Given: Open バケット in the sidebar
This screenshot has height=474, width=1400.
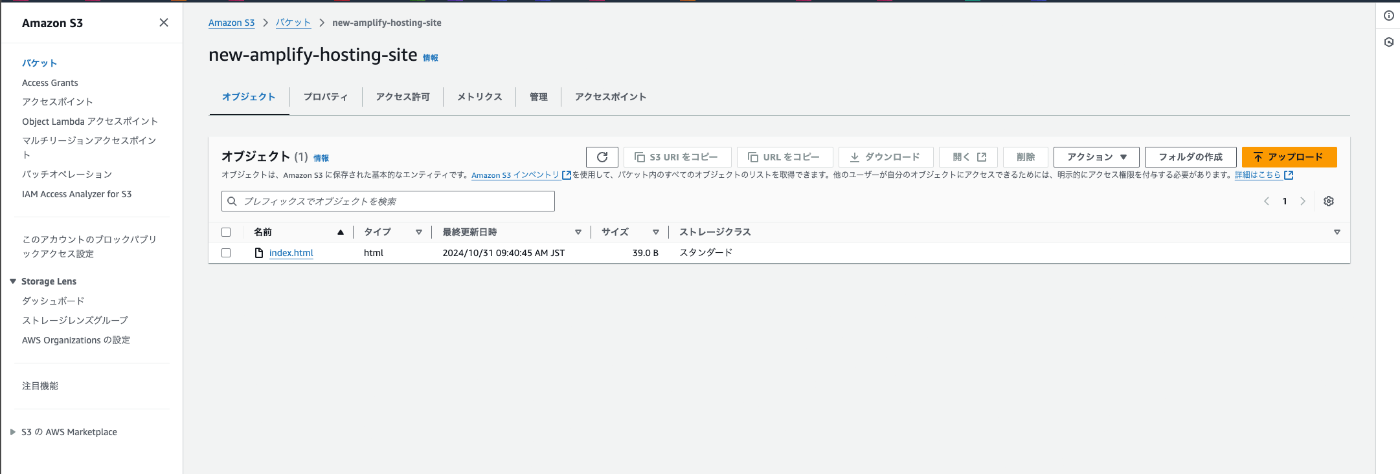Looking at the screenshot, I should [40, 63].
